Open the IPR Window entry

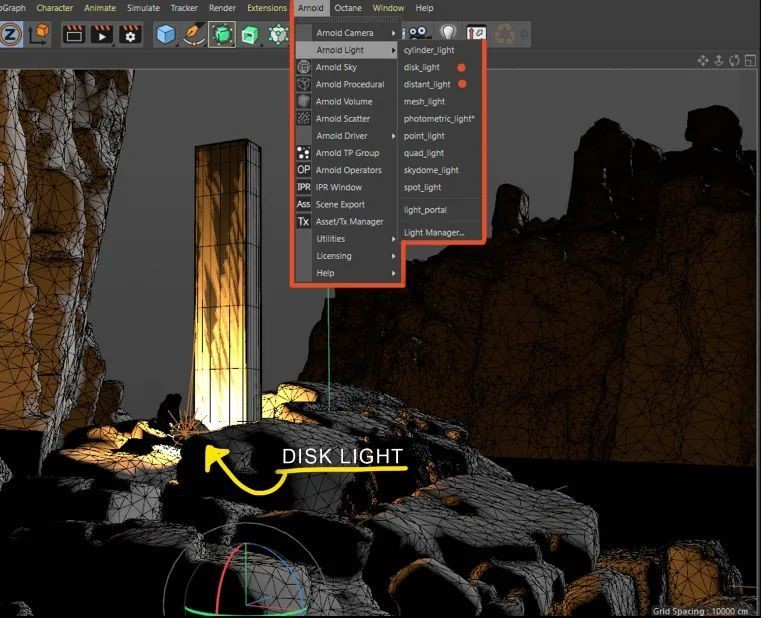tap(347, 187)
